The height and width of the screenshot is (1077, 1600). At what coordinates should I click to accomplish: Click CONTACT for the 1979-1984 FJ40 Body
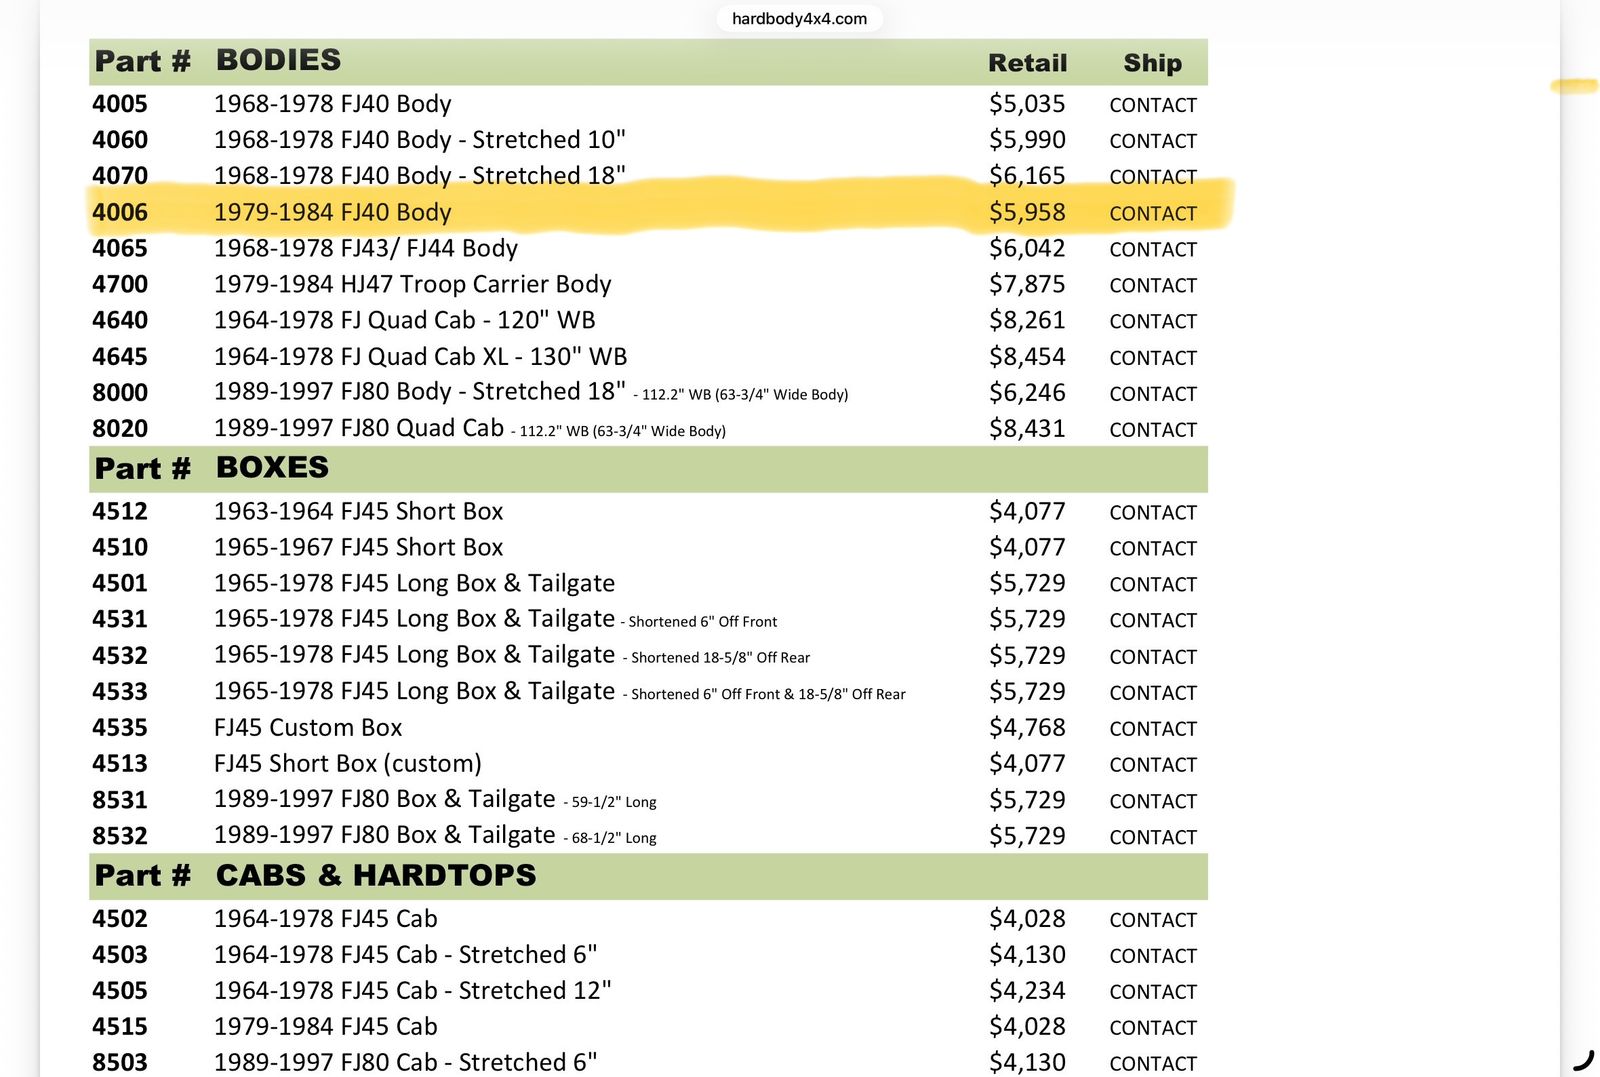click(x=1153, y=213)
